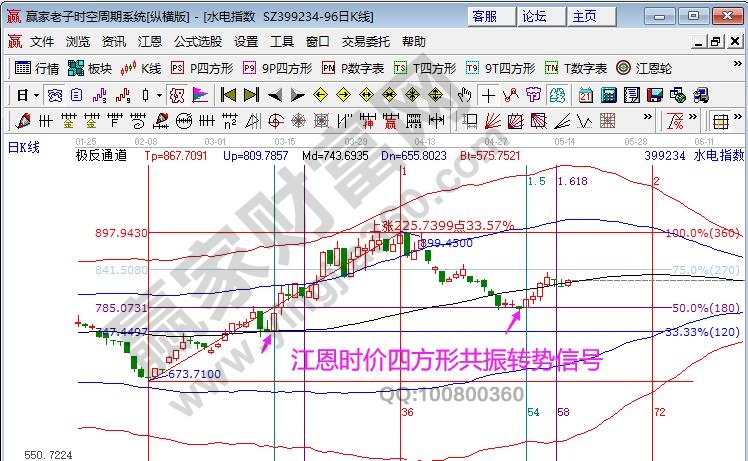Select the T数字表 tool
748x461 pixels.
[x=576, y=69]
